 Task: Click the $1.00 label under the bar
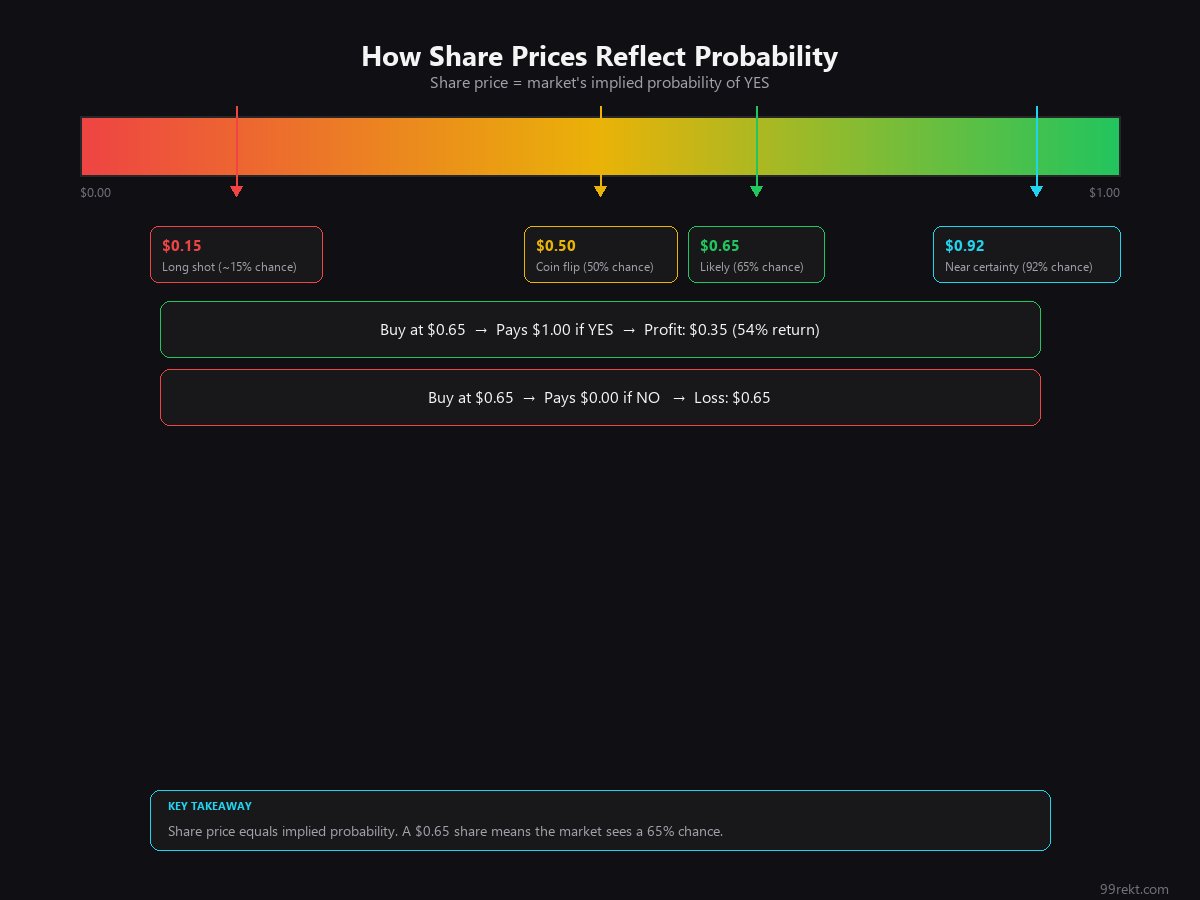pyautogui.click(x=1104, y=193)
